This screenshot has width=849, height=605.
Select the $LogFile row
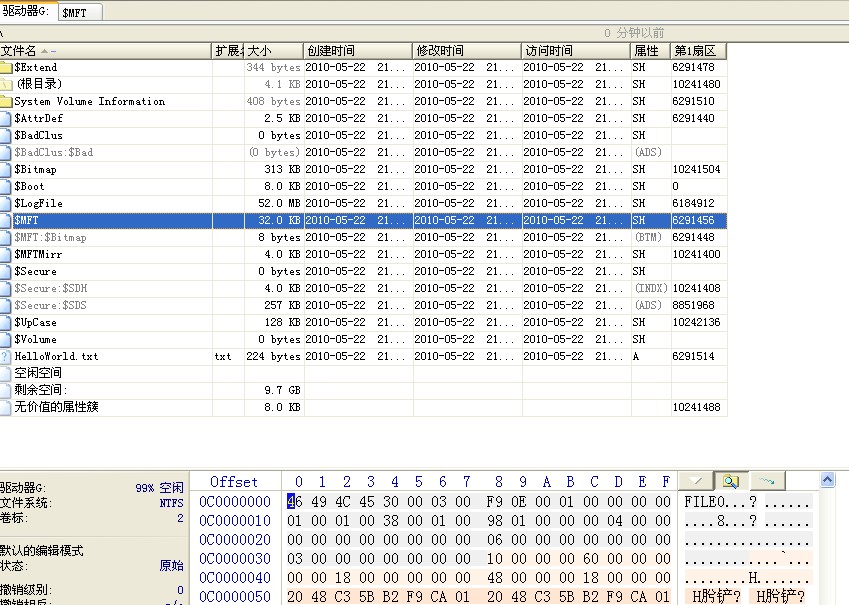click(38, 204)
